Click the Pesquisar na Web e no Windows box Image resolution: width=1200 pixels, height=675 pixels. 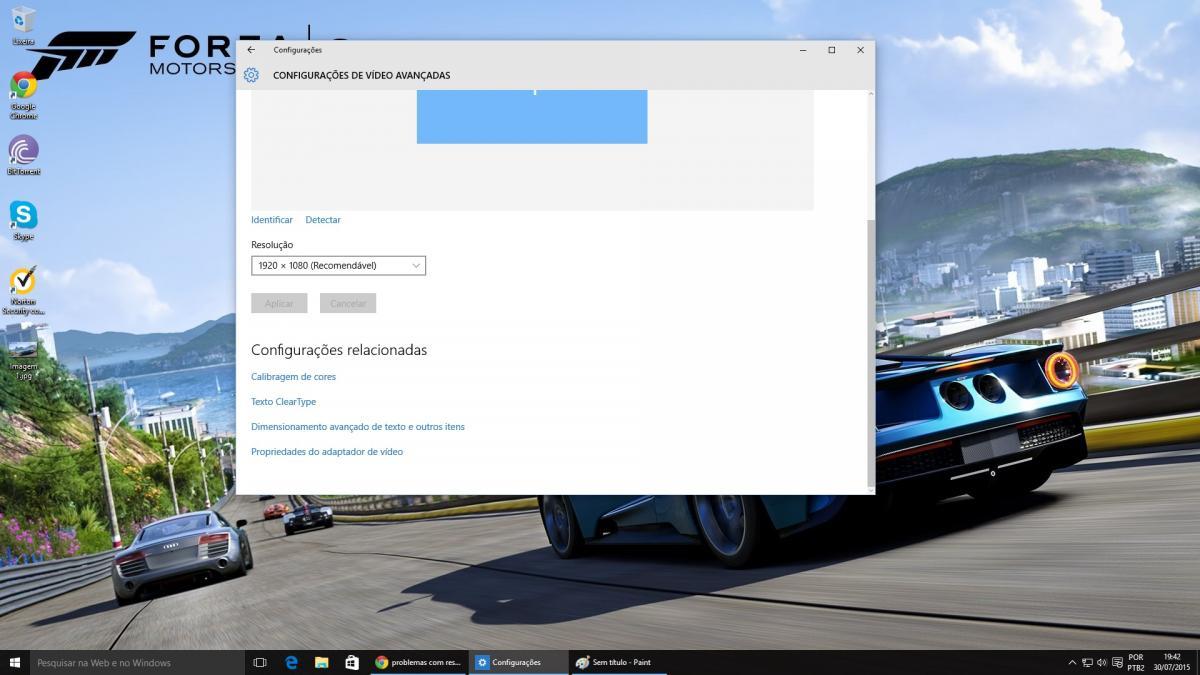(137, 662)
